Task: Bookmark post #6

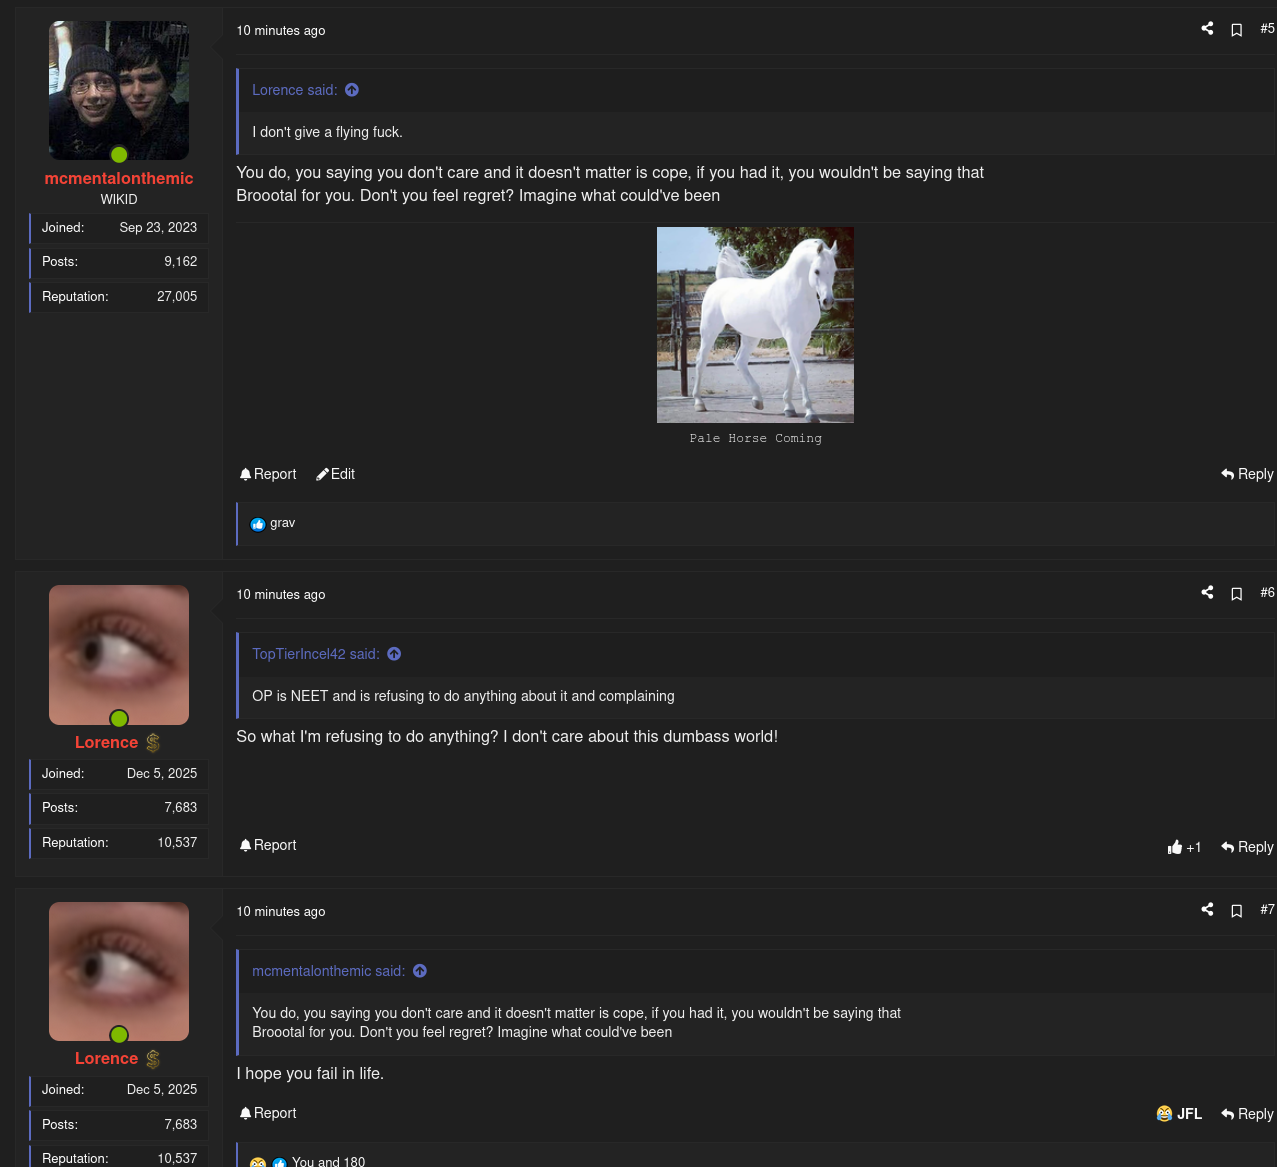Action: pyautogui.click(x=1237, y=594)
